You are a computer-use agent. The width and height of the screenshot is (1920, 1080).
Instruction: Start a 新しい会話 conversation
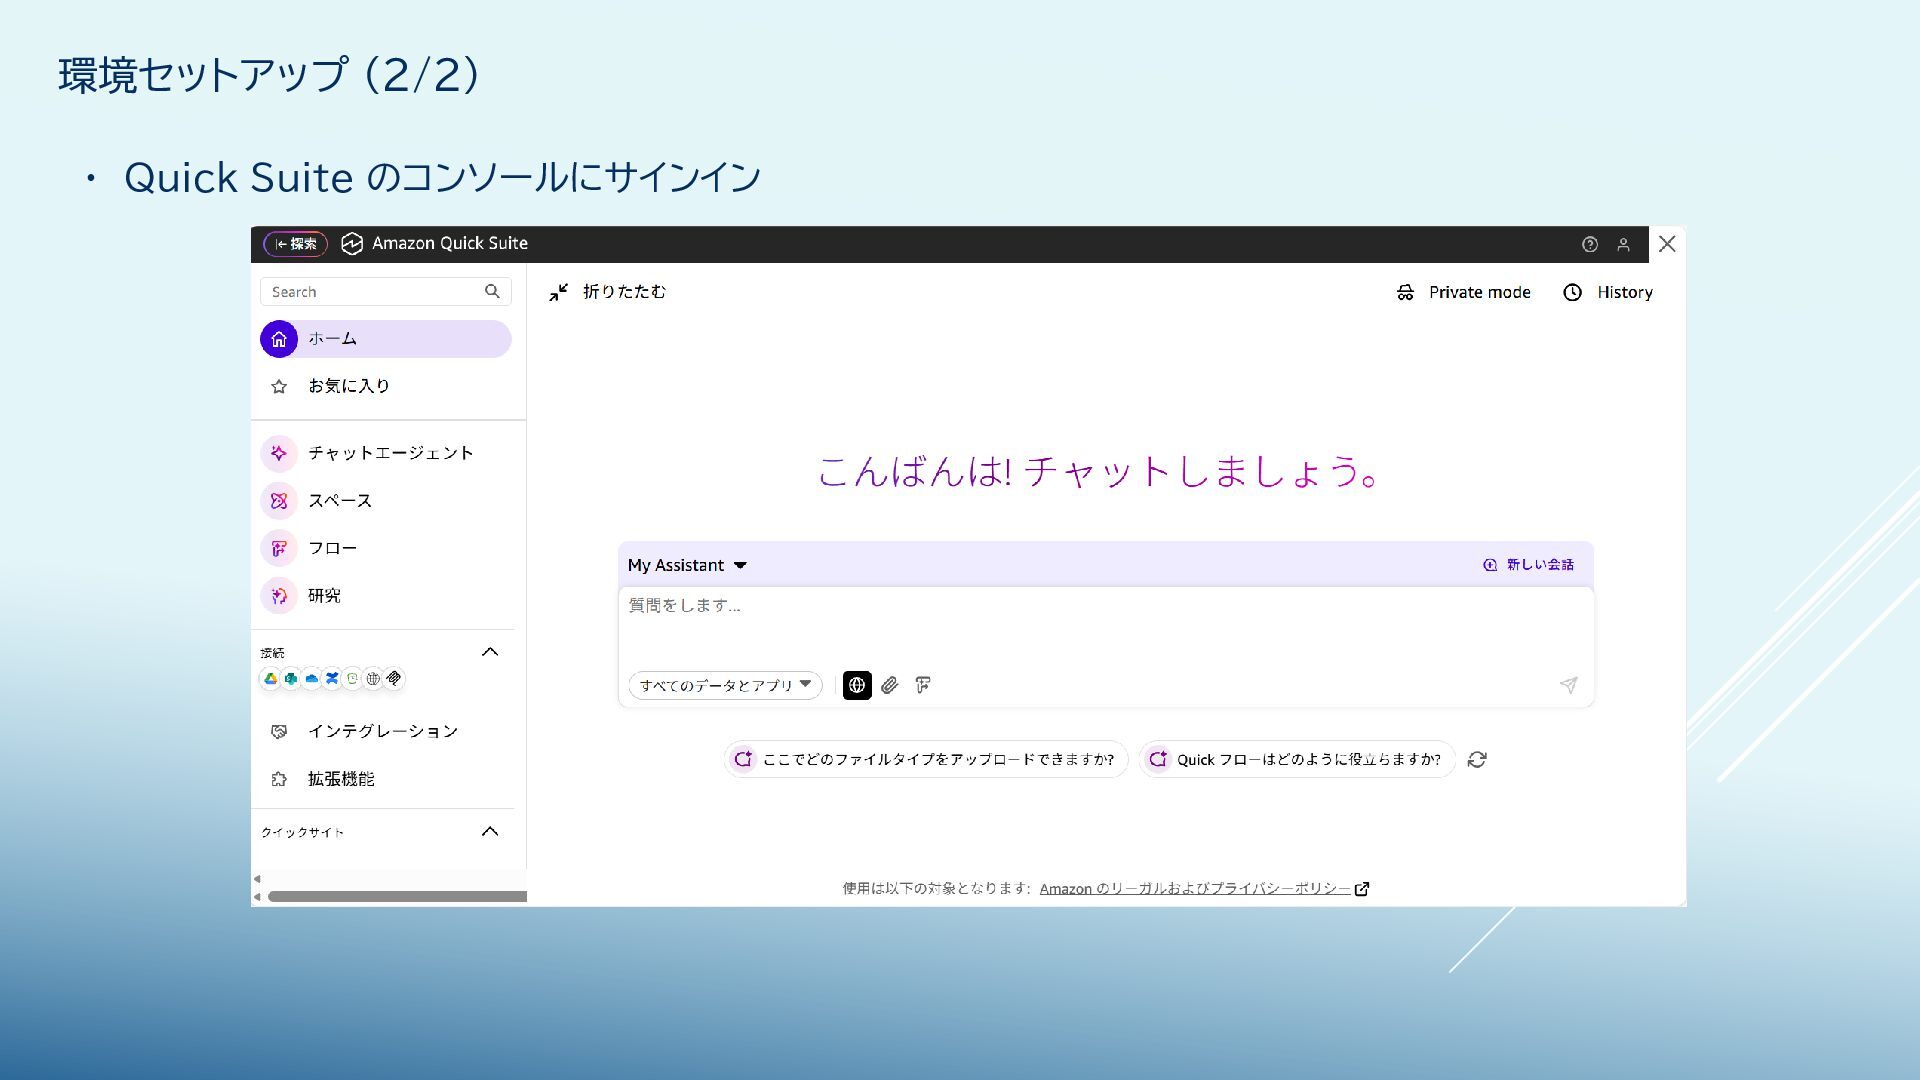coord(1528,565)
